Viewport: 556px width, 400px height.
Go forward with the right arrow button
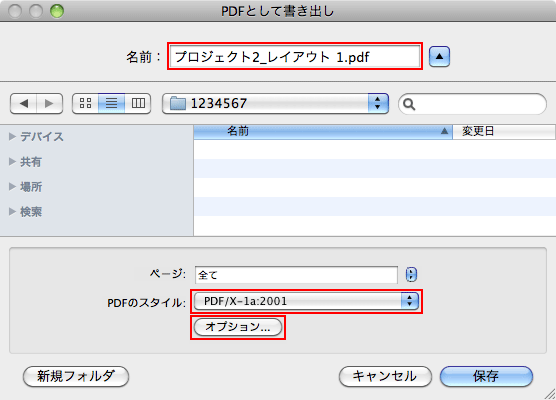[x=50, y=104]
